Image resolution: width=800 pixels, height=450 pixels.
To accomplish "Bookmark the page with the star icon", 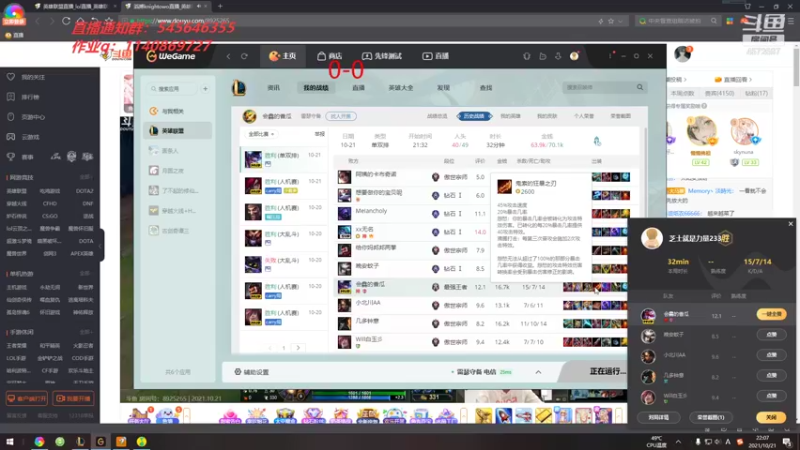I will pyautogui.click(x=611, y=21).
